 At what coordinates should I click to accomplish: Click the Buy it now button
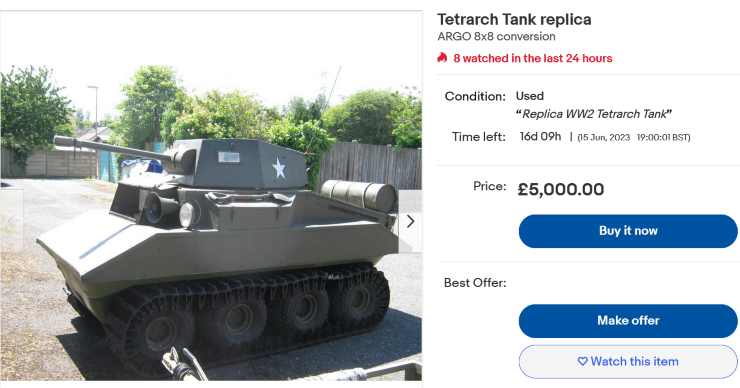point(628,231)
